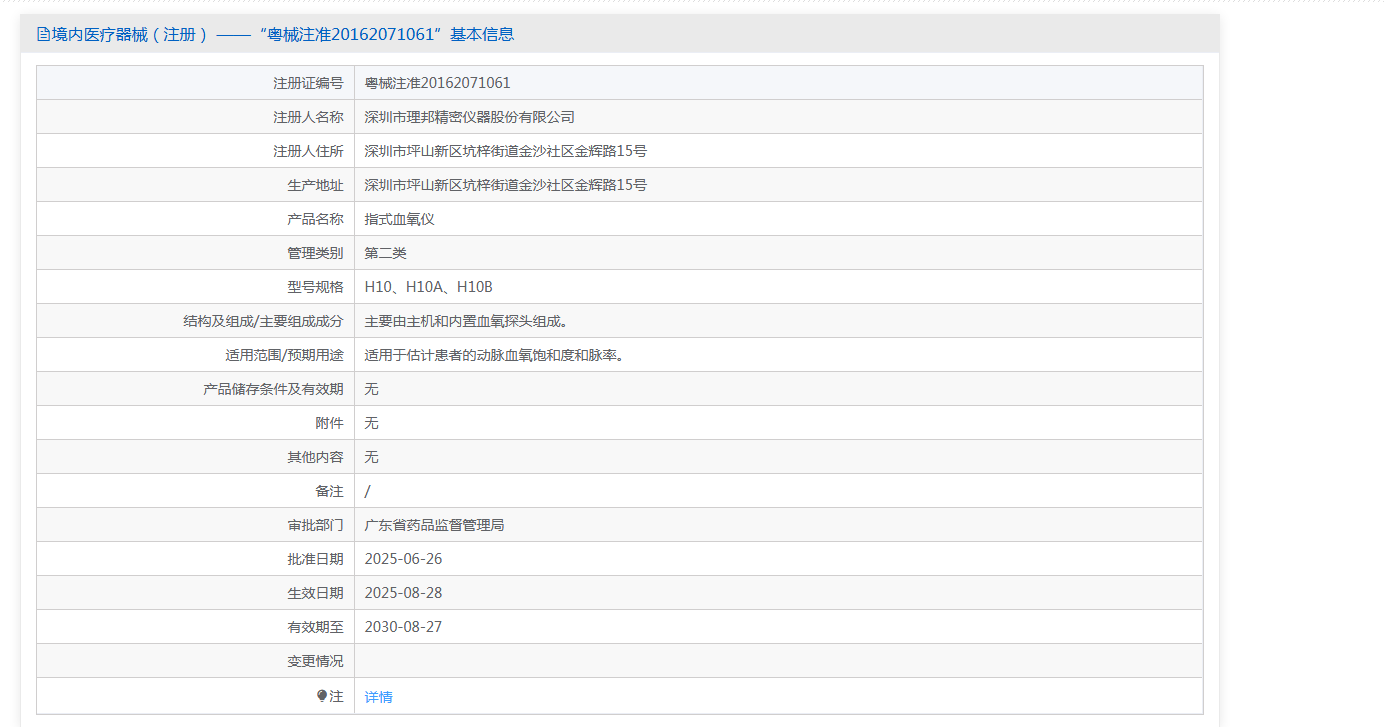This screenshot has width=1384, height=727.
Task: Click the 结构及组成/主要组成成分 label
Action: (264, 321)
